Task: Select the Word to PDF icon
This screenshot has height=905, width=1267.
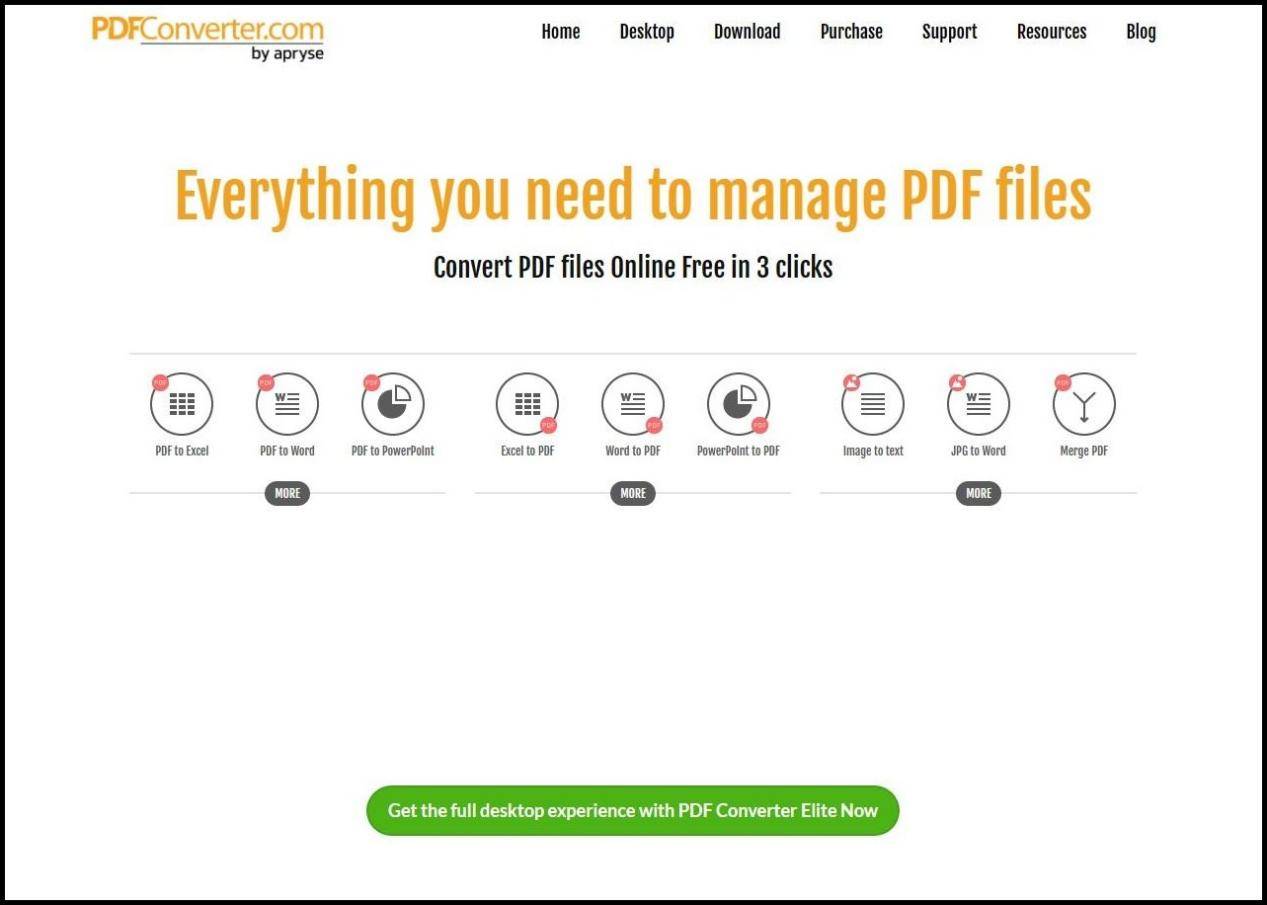Action: [x=633, y=404]
